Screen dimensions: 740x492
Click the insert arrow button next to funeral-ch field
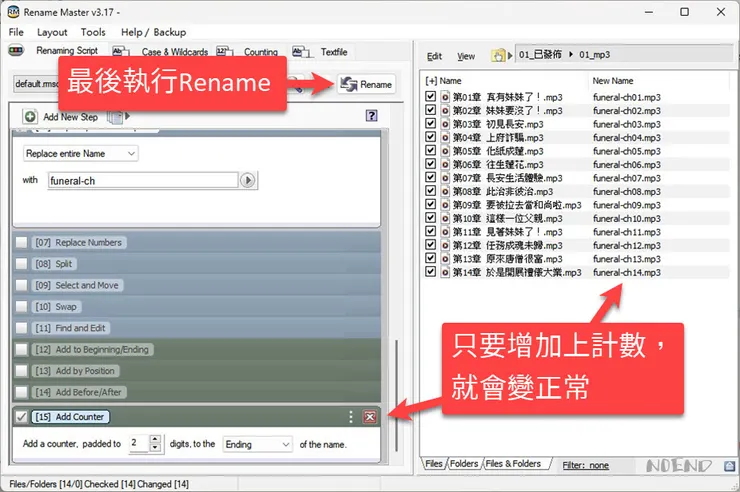(x=248, y=180)
